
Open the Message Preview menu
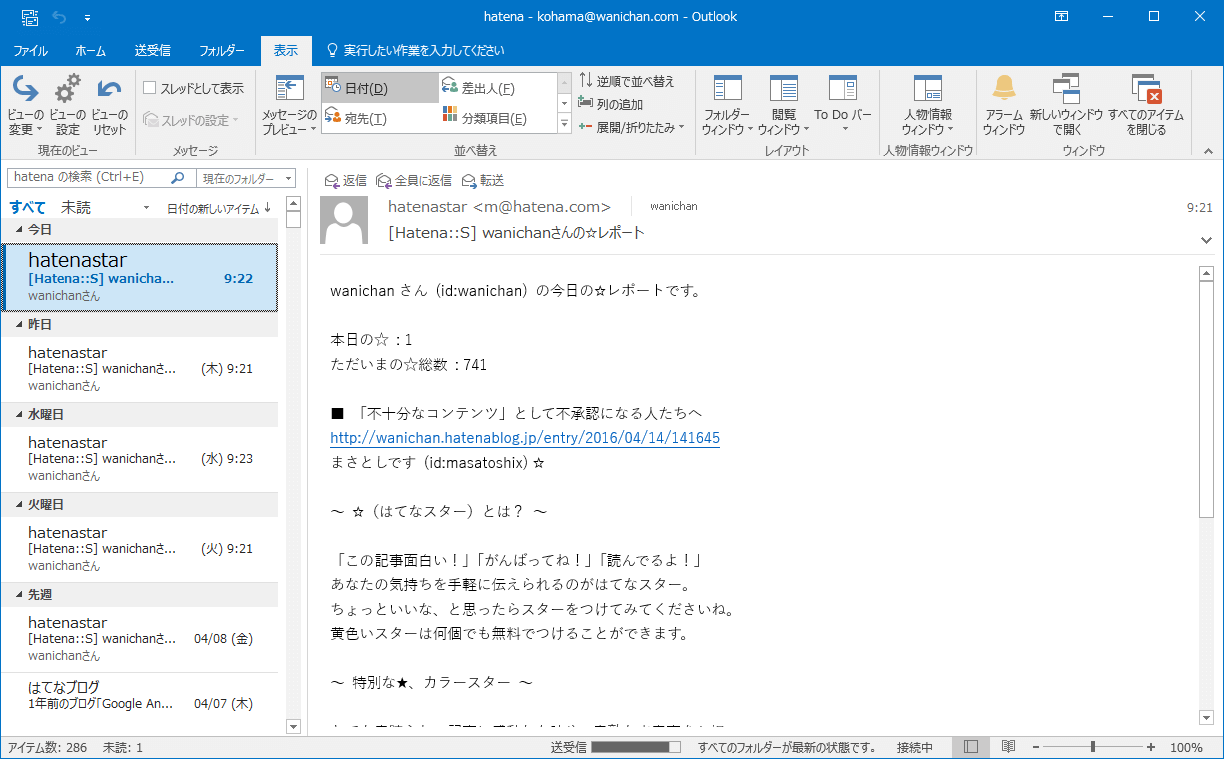coord(289,105)
